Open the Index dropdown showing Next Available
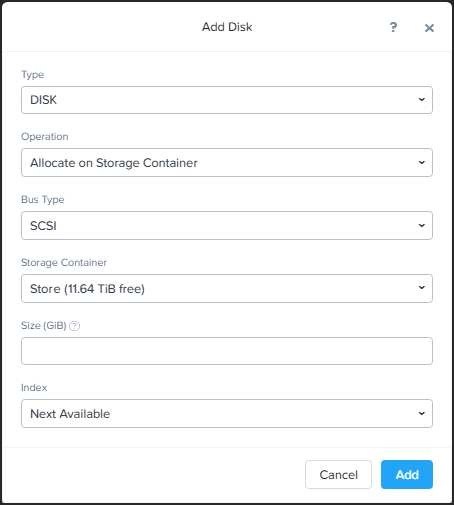The height and width of the screenshot is (505, 454). 227,414
